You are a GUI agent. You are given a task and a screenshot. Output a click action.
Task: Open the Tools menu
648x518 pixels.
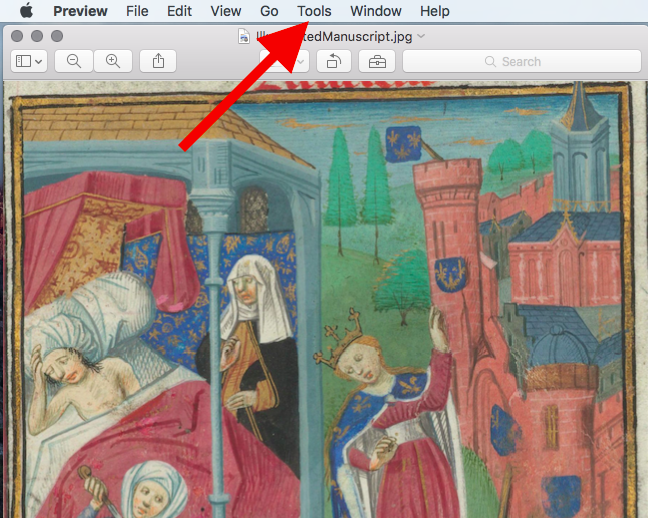[x=314, y=11]
